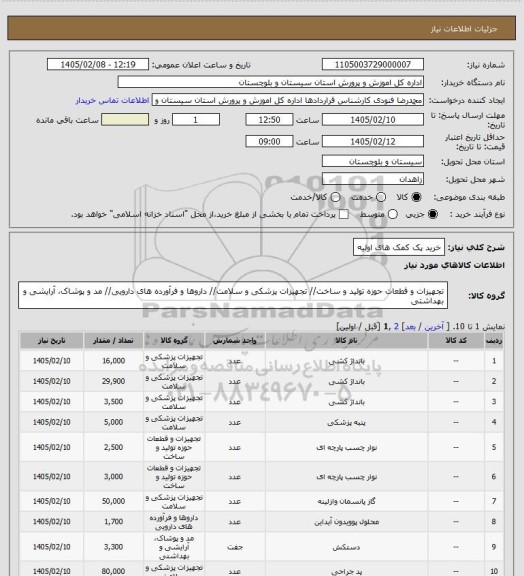This screenshot has height=576, width=524.
Task: Click the announcement date field 1405/02/08 - 12:19
Action: 98,64
